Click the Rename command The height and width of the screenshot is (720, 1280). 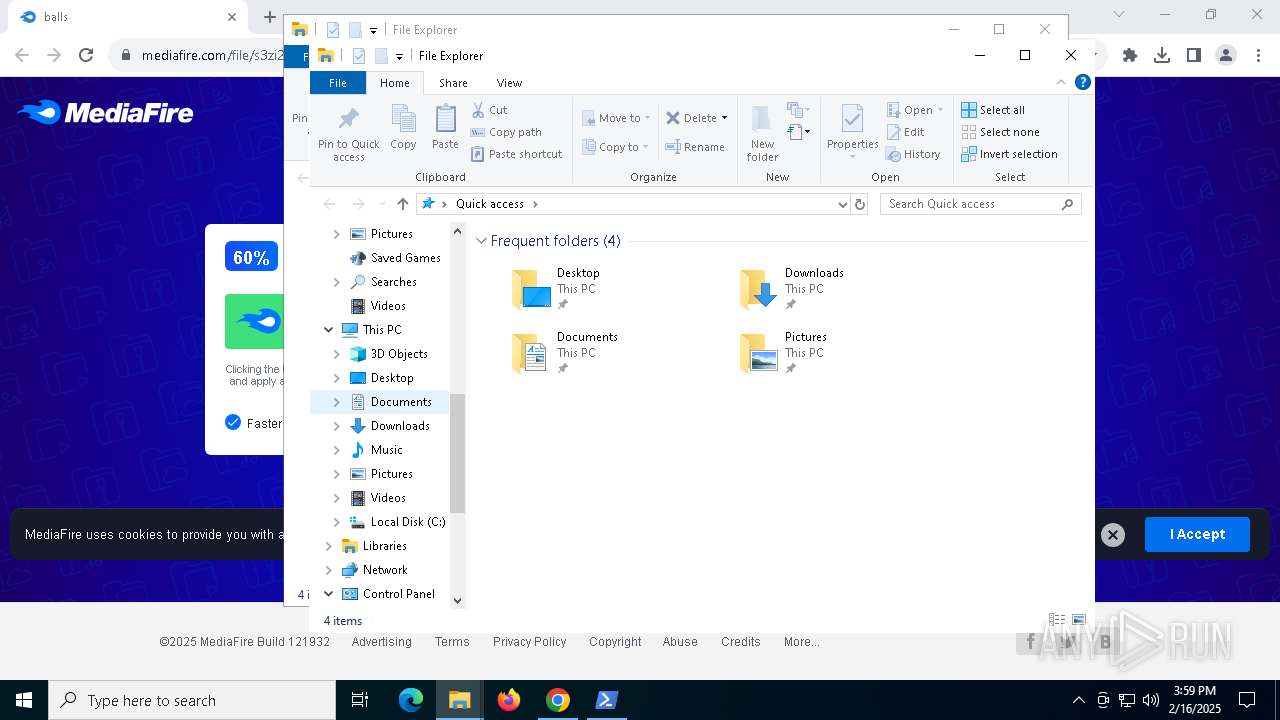(695, 147)
